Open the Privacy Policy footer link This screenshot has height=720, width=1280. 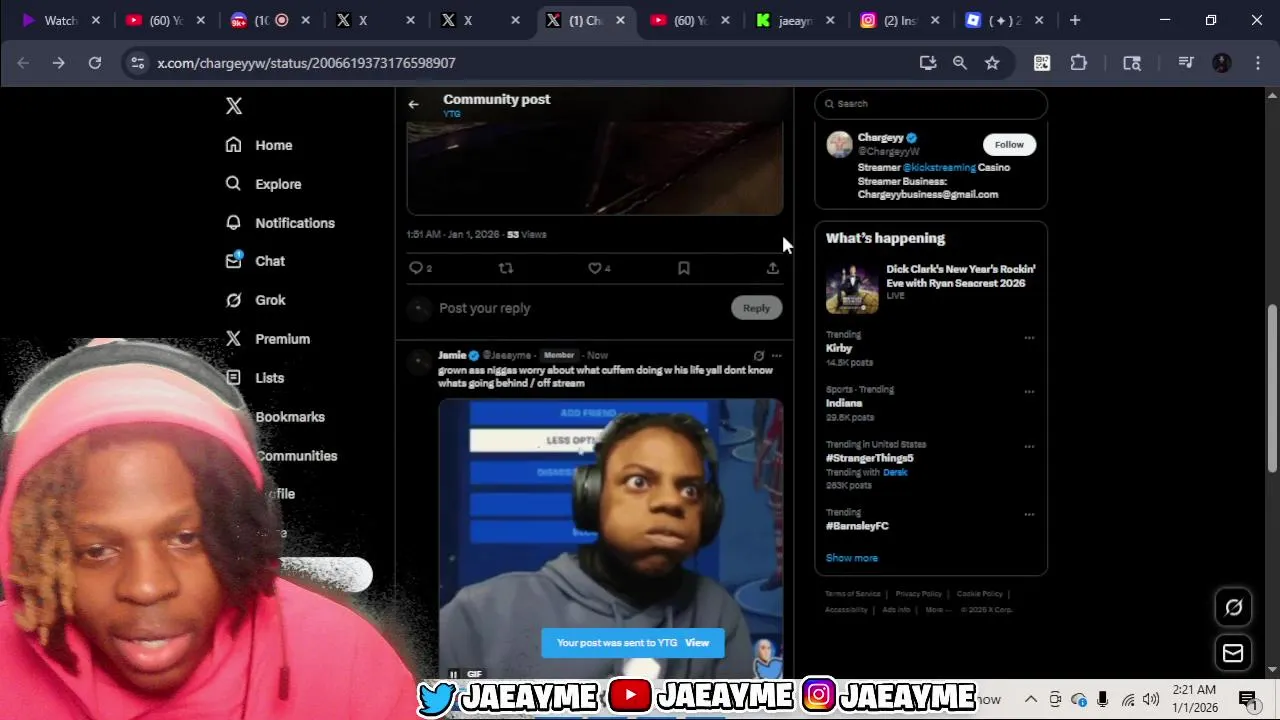(x=919, y=594)
